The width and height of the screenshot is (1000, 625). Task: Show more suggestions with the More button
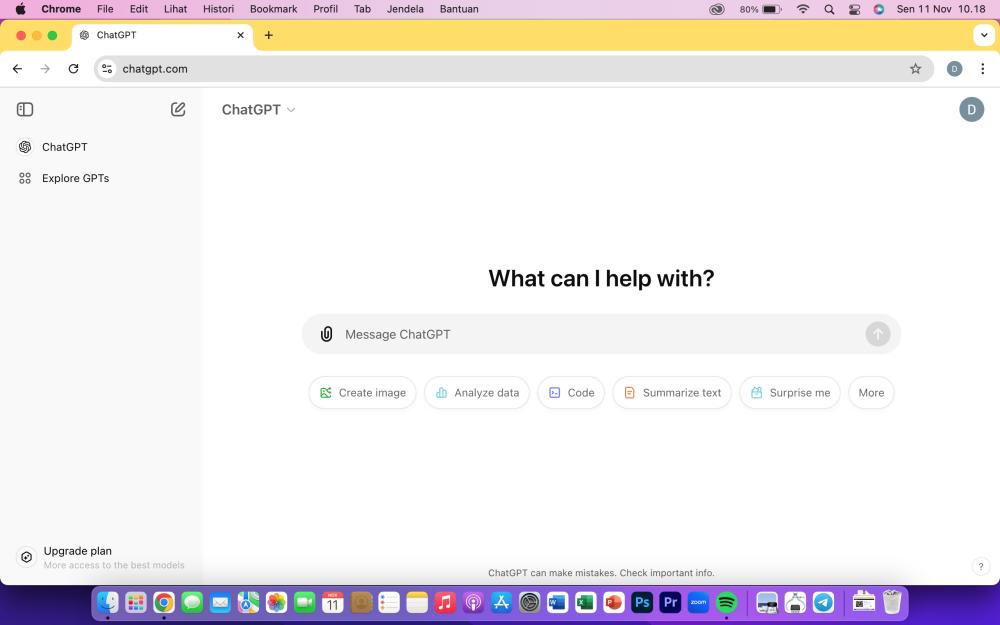click(x=871, y=393)
